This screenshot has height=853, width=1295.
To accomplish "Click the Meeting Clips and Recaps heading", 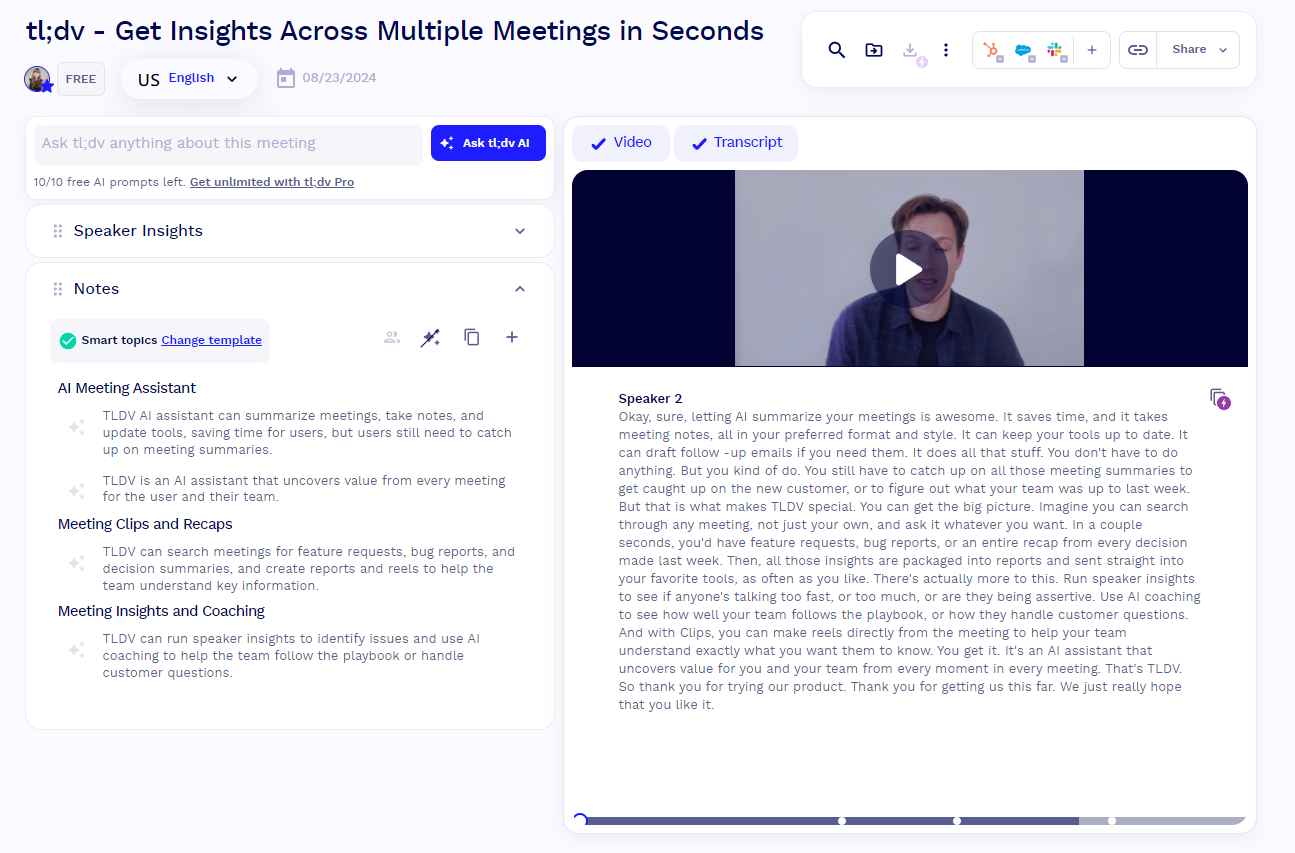I will click(145, 524).
